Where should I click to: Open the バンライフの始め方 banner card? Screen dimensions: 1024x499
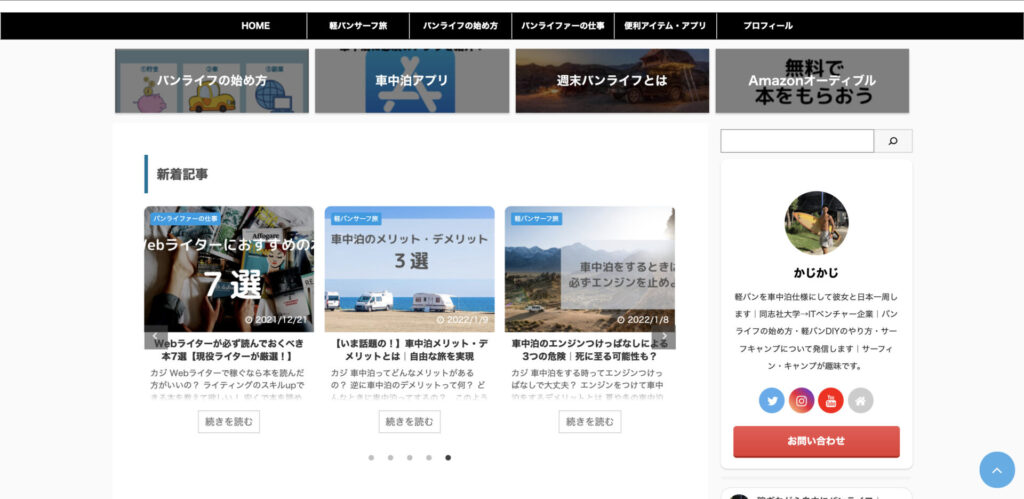tap(212, 81)
